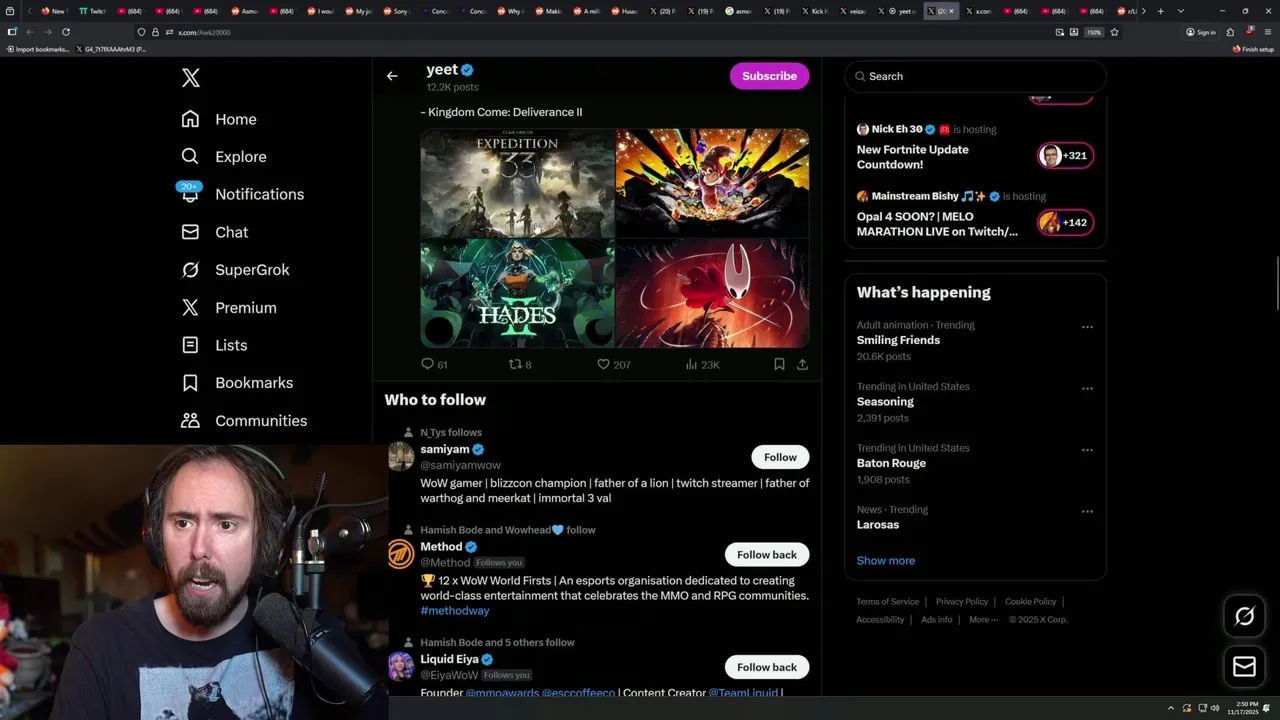Select the Explore menu item
The image size is (1280, 720).
click(241, 157)
